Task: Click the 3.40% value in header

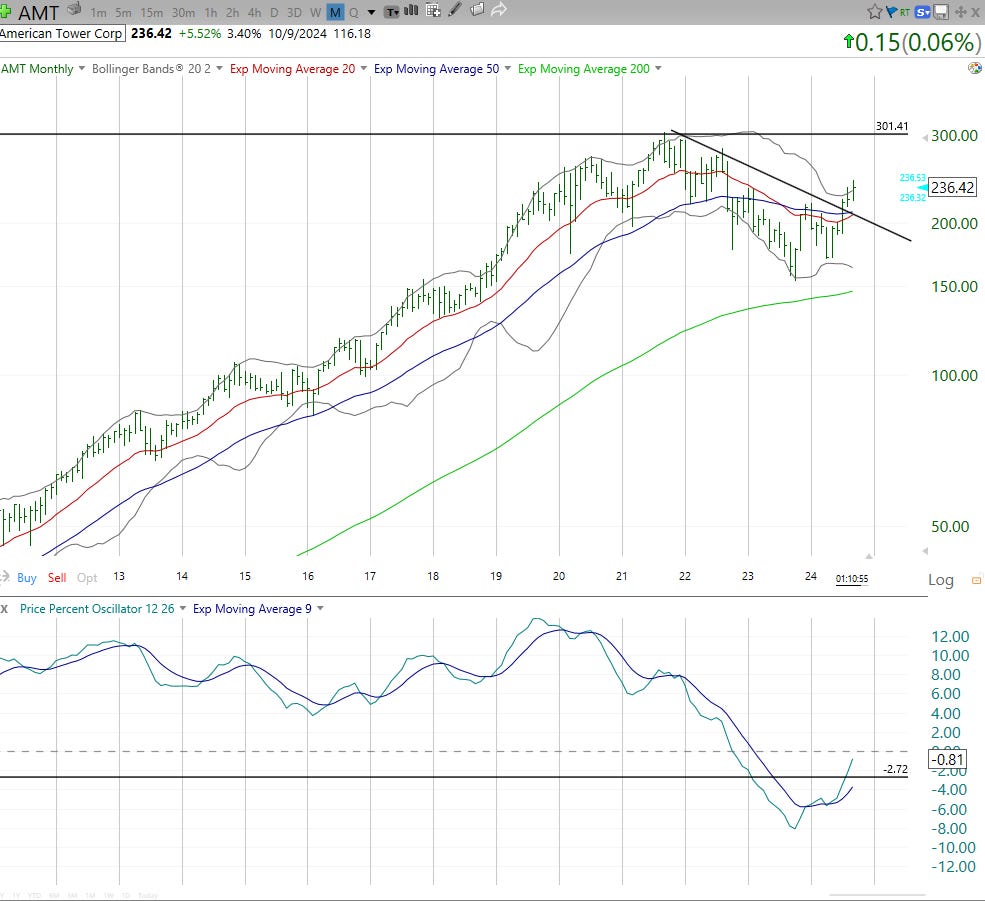Action: [x=244, y=33]
